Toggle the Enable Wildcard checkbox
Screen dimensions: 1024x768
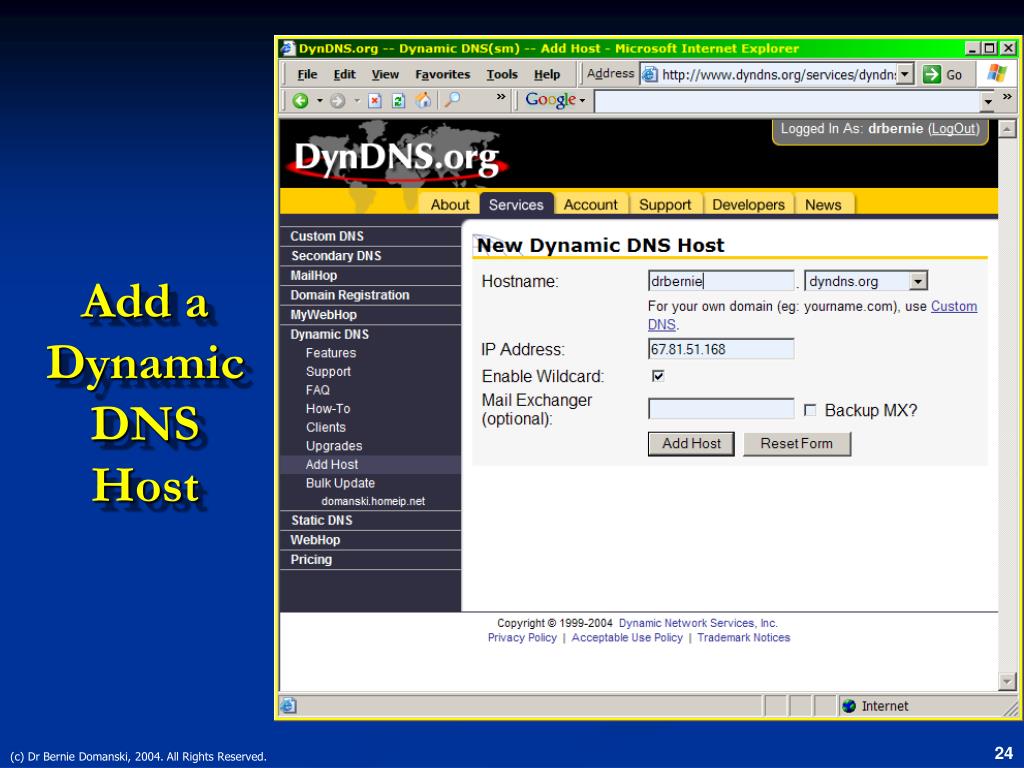658,376
